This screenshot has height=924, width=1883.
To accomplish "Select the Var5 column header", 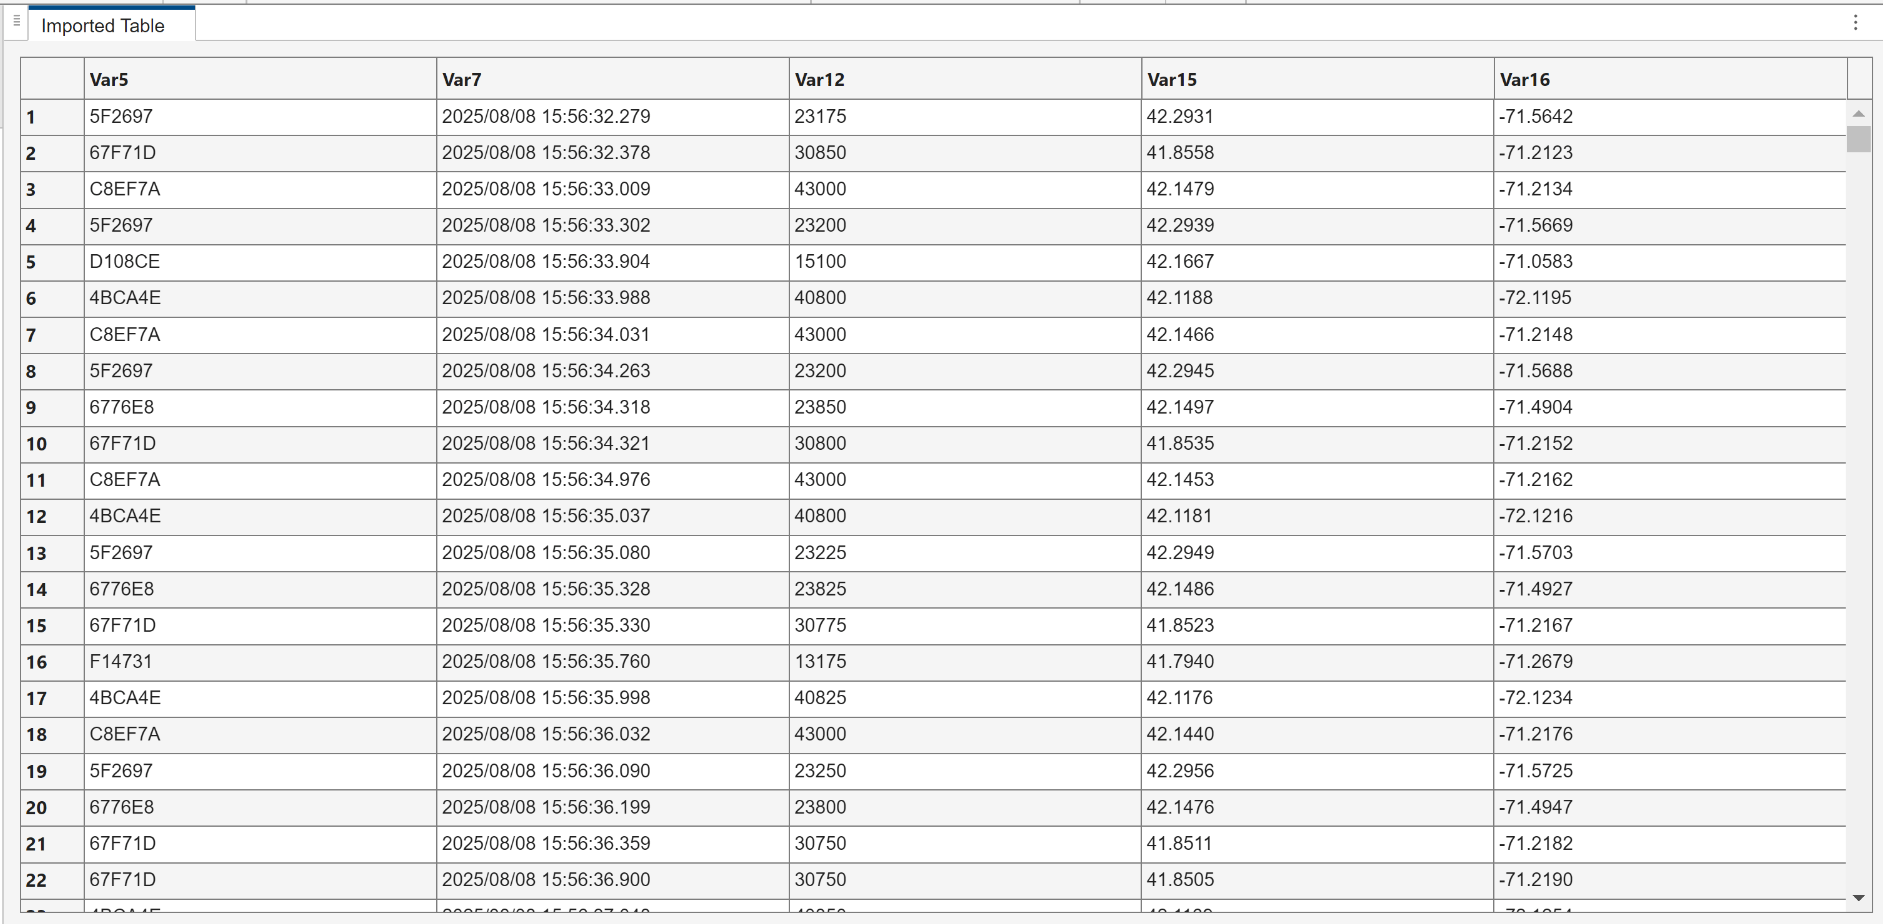I will pyautogui.click(x=260, y=79).
